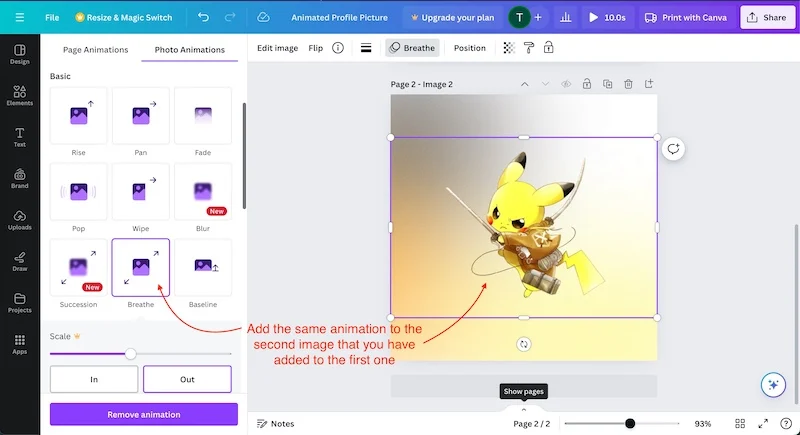Open the Uploads panel in sidebar
Viewport: 800px width, 435px height.
pyautogui.click(x=19, y=219)
